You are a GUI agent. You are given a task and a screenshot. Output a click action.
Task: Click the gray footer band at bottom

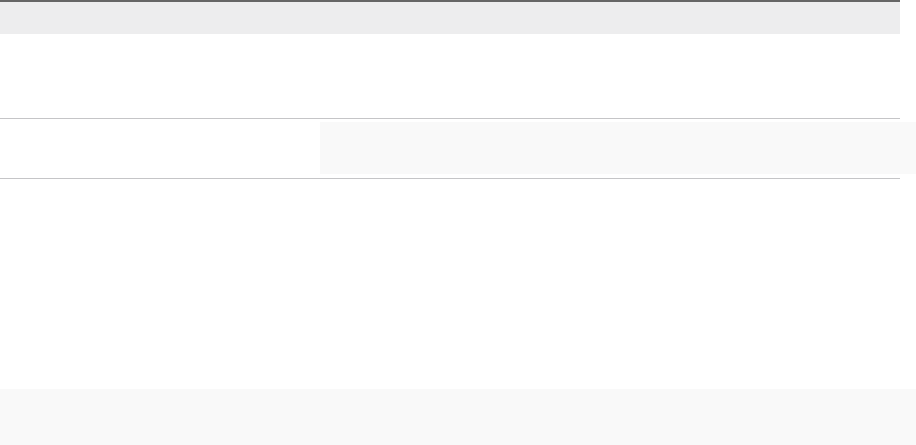tap(458, 417)
